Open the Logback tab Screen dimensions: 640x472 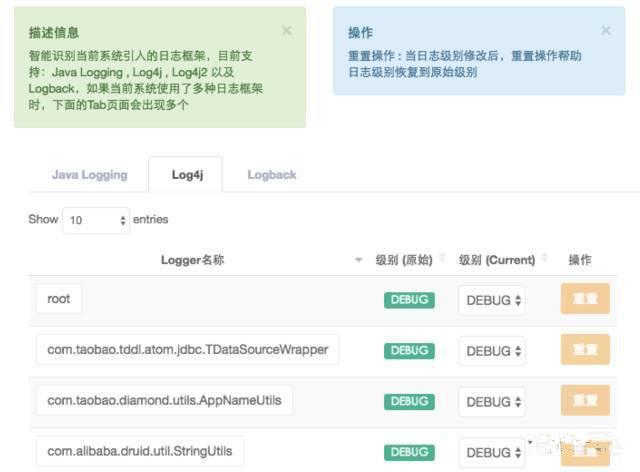[x=272, y=175]
